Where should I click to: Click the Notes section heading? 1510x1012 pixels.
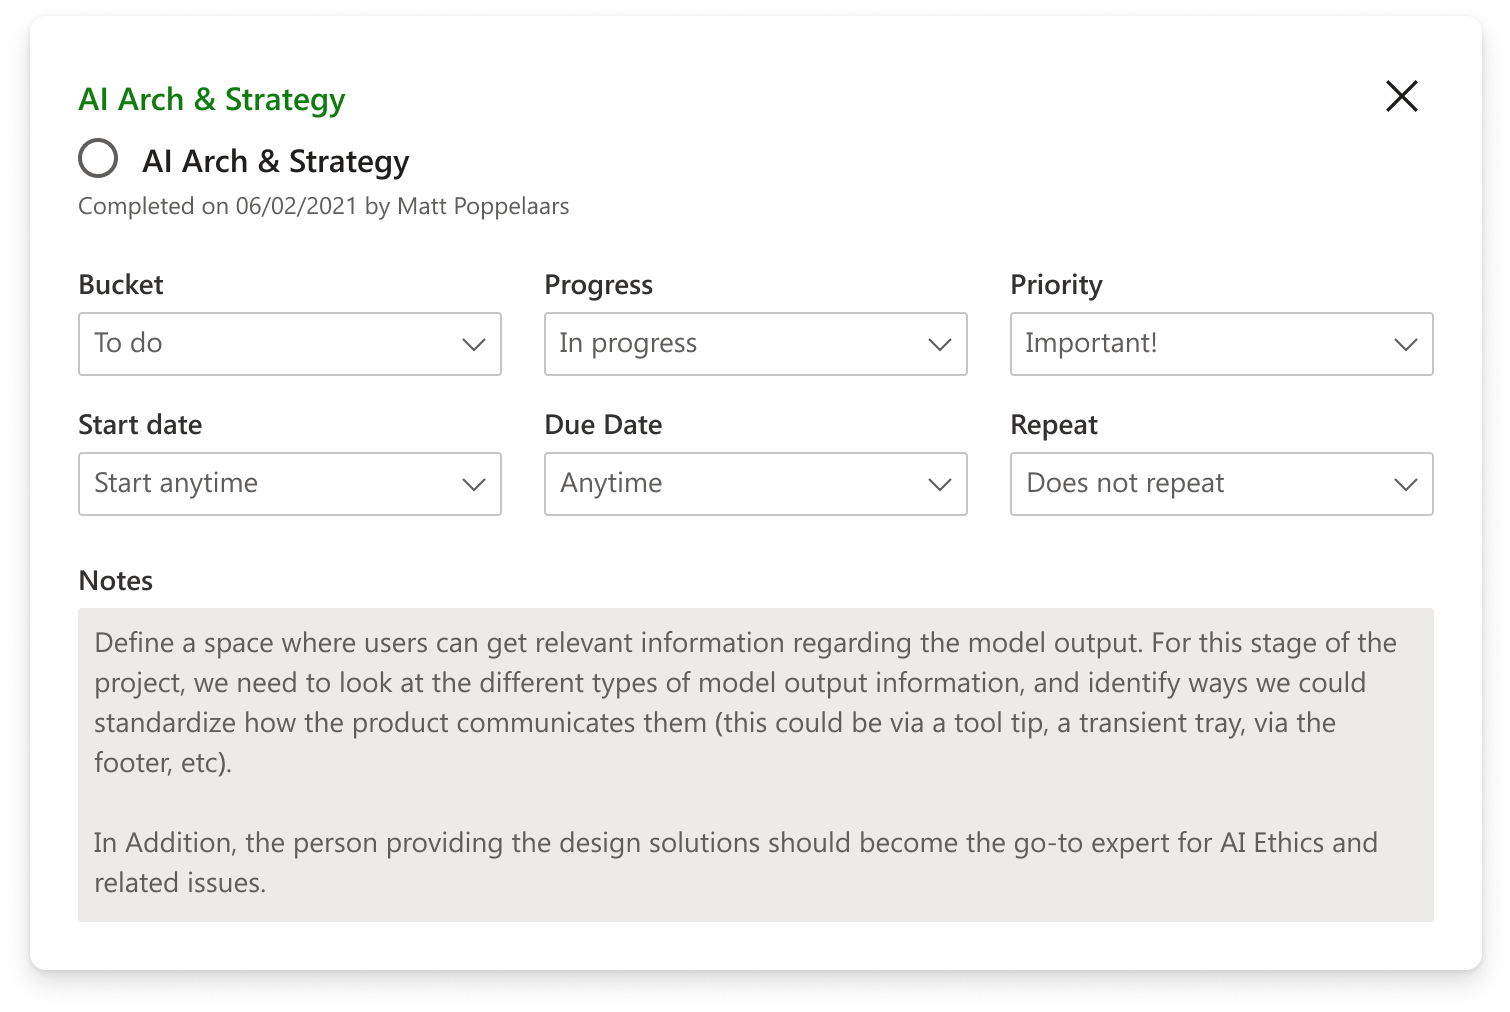[116, 581]
